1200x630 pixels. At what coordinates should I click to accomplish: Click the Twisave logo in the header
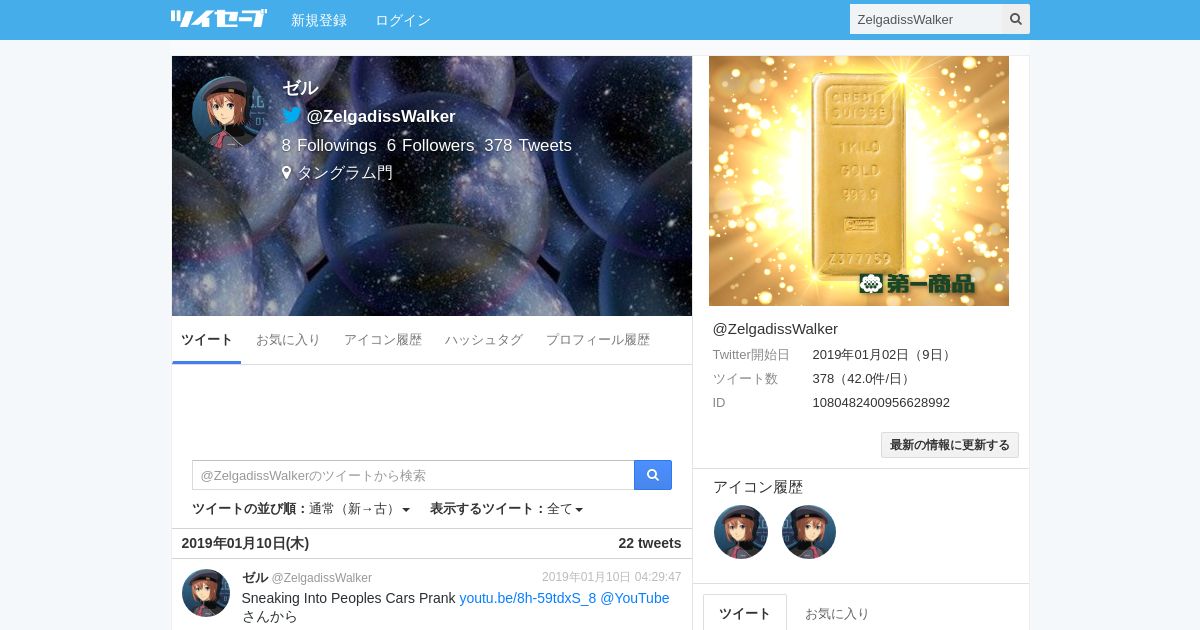pyautogui.click(x=218, y=19)
